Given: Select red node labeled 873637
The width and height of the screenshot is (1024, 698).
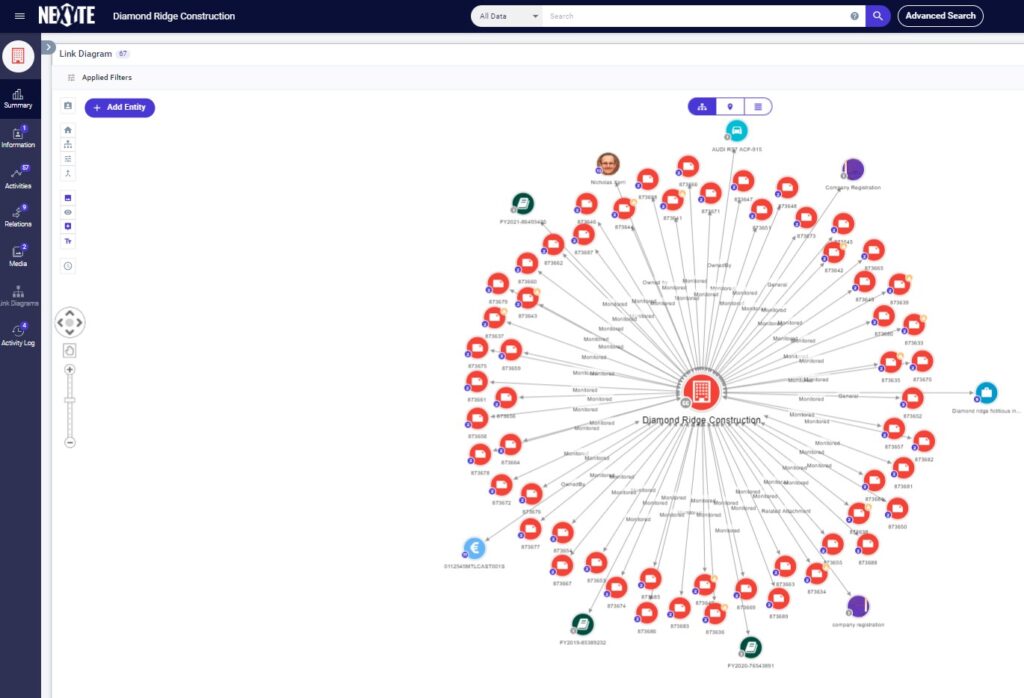Looking at the screenshot, I should point(494,318).
